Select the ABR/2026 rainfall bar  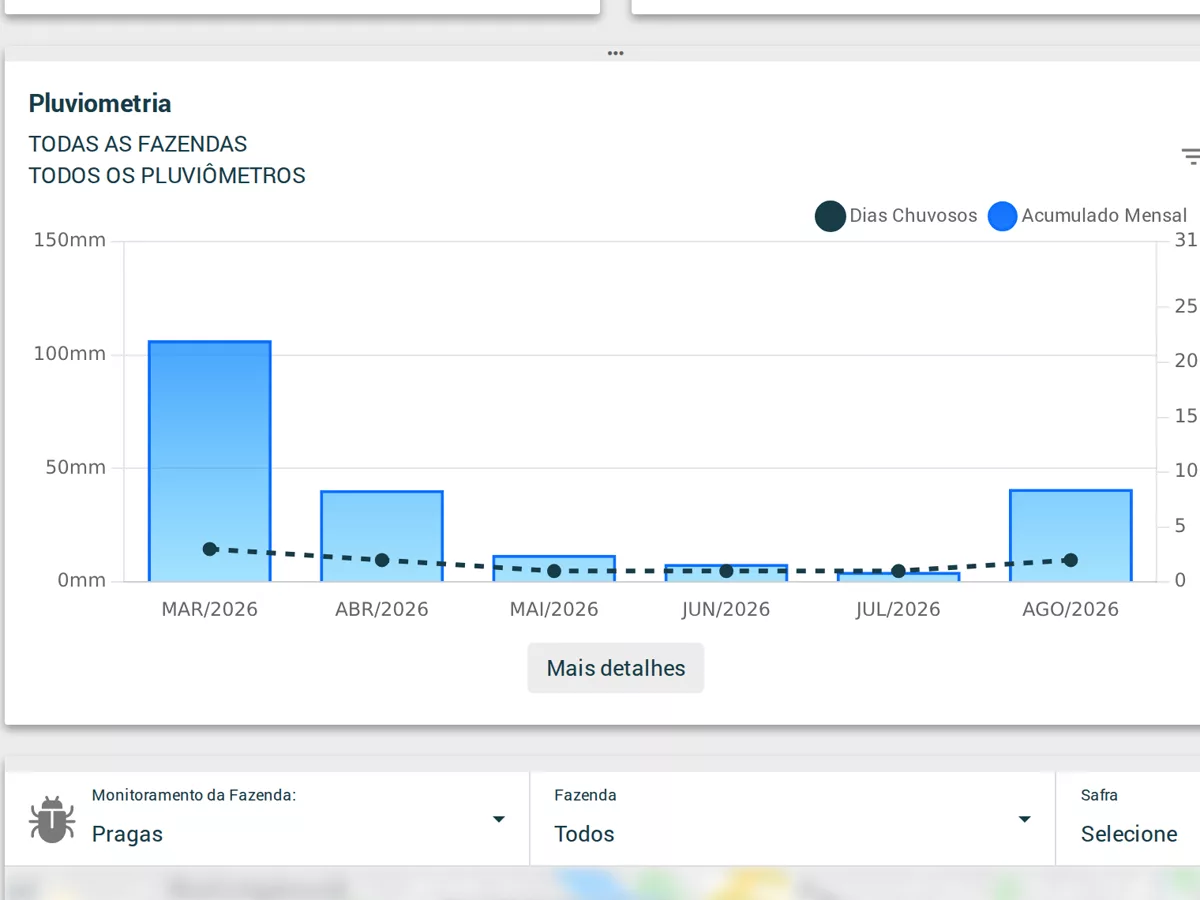[x=382, y=536]
